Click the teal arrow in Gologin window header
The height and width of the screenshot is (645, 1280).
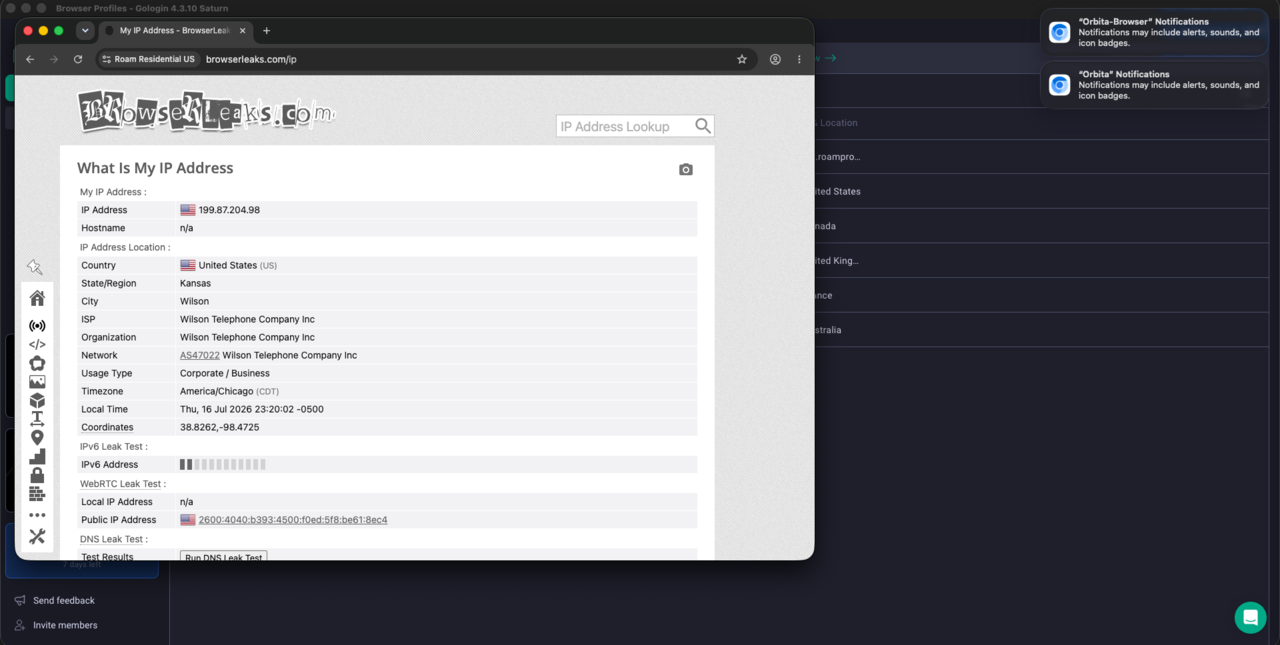coord(830,58)
